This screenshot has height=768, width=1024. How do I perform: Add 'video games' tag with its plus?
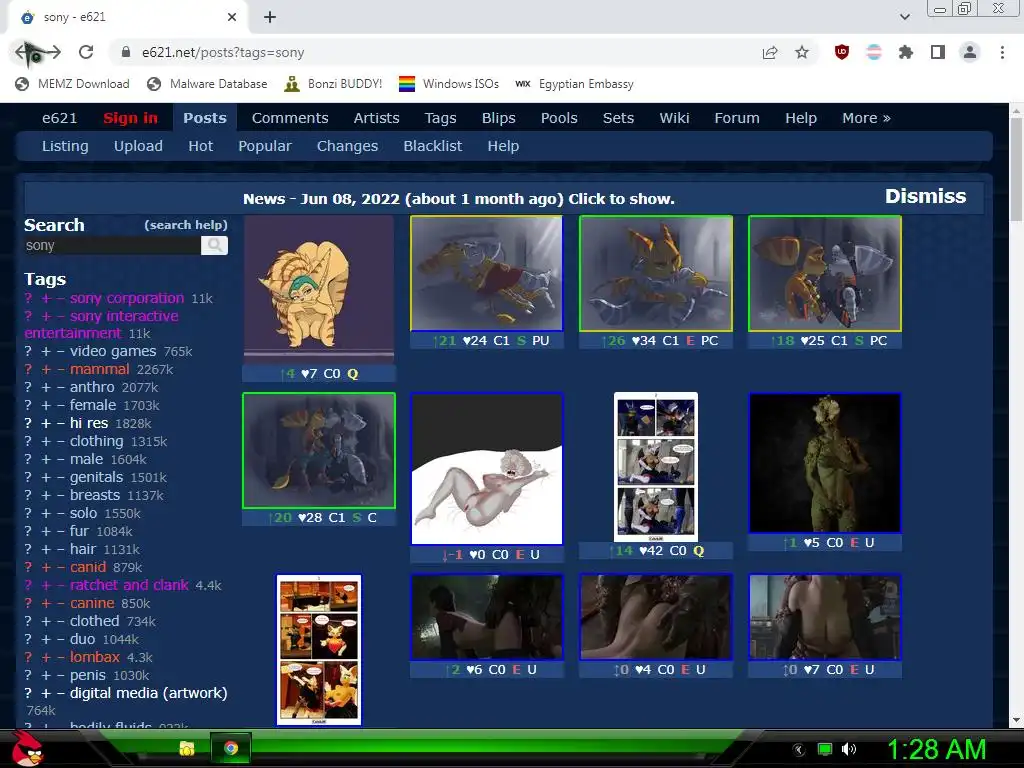pos(46,351)
